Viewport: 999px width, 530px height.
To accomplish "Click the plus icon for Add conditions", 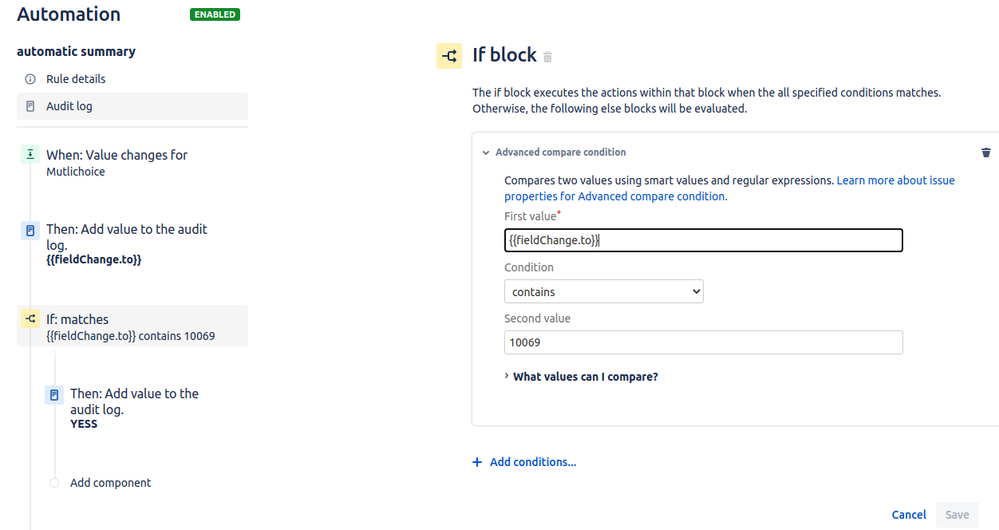I will 477,462.
